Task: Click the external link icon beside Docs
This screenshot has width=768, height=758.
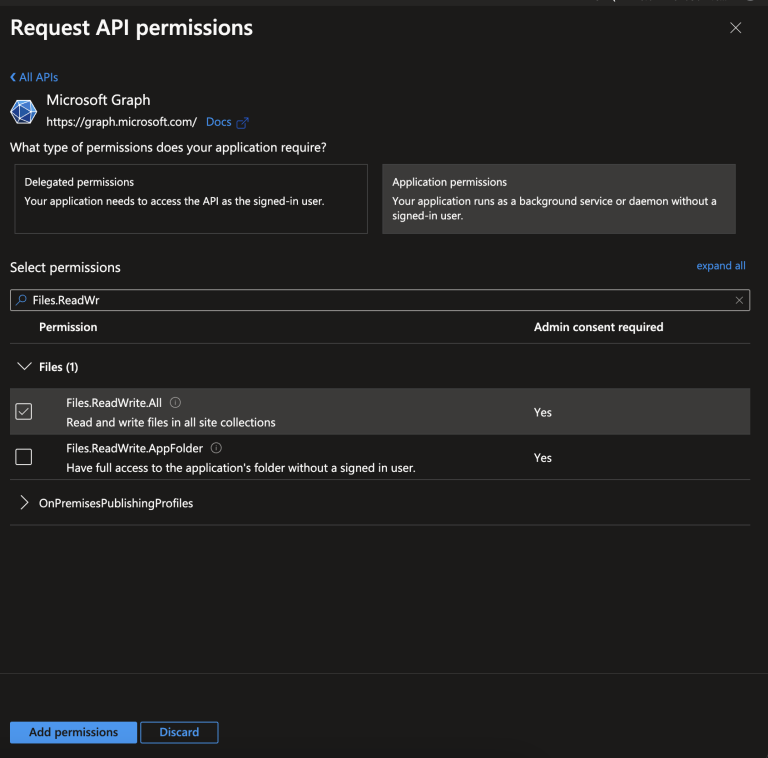Action: [242, 123]
